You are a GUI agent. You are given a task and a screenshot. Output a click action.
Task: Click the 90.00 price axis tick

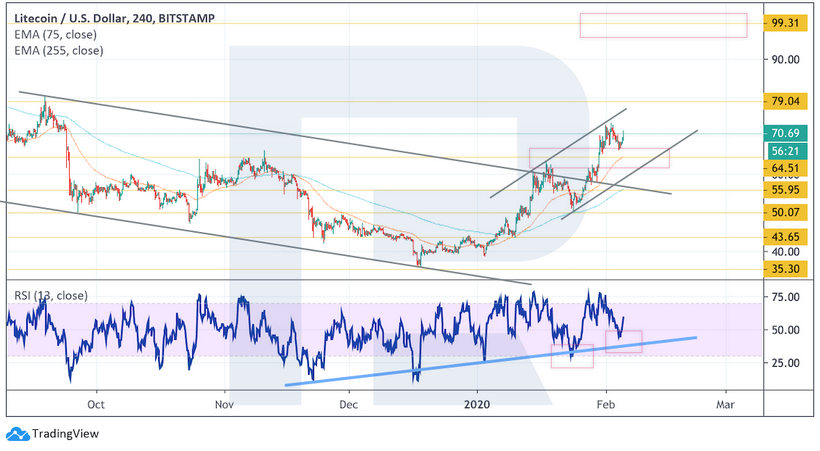pos(785,60)
